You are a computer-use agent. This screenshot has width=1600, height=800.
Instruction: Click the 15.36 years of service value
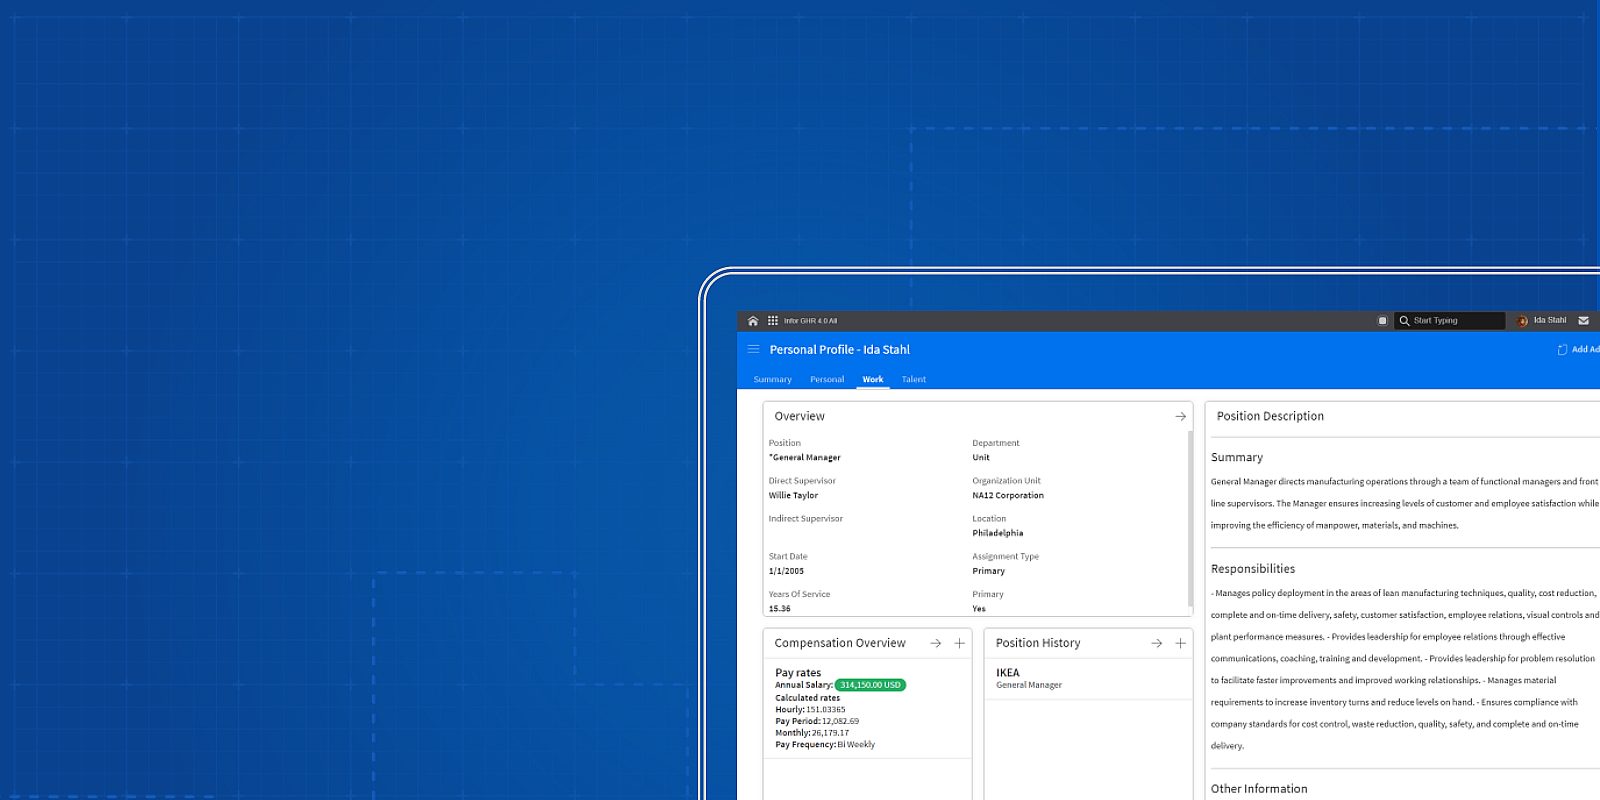[x=779, y=608]
